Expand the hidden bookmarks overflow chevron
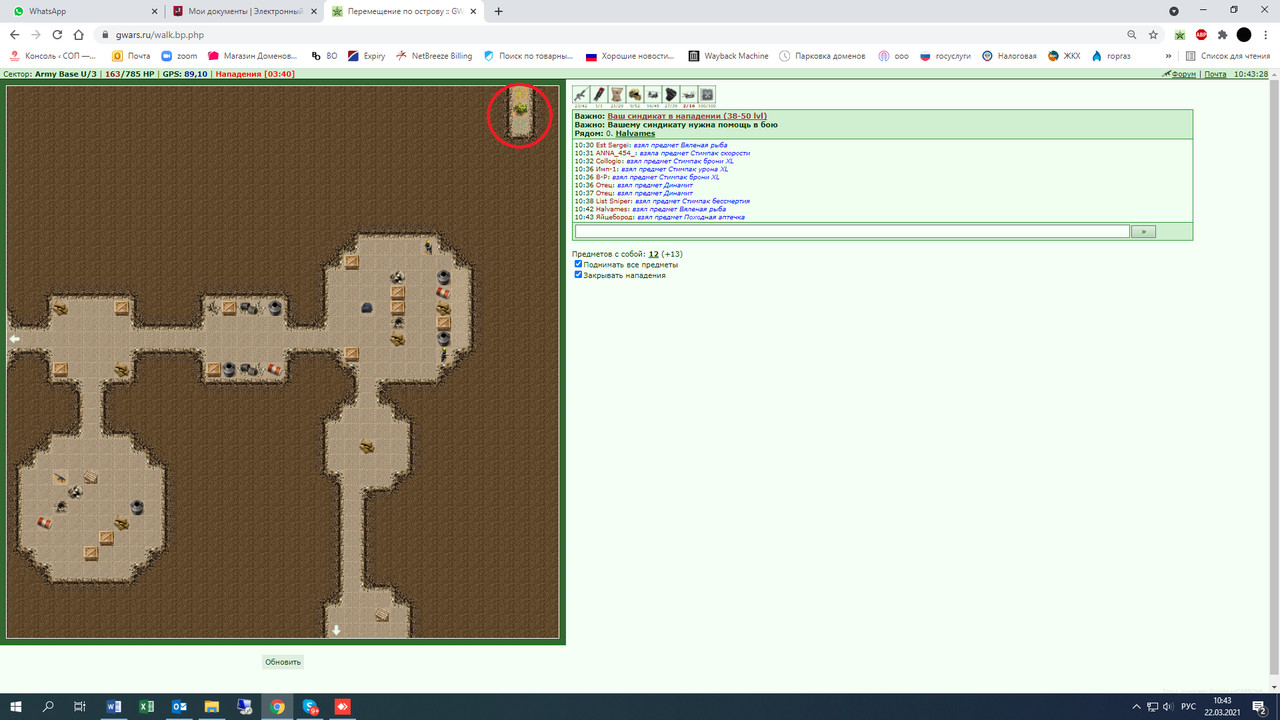Screen dimensions: 1280x720 coord(1168,56)
